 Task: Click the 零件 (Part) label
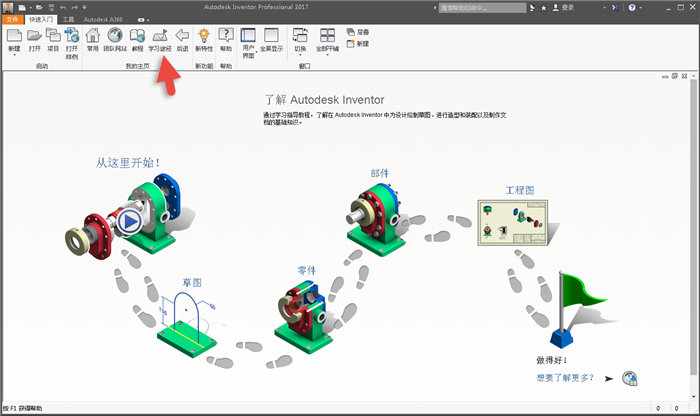pos(307,270)
